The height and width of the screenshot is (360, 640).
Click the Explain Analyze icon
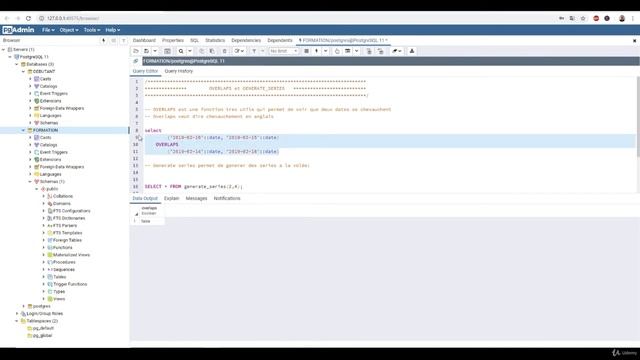(x=348, y=51)
